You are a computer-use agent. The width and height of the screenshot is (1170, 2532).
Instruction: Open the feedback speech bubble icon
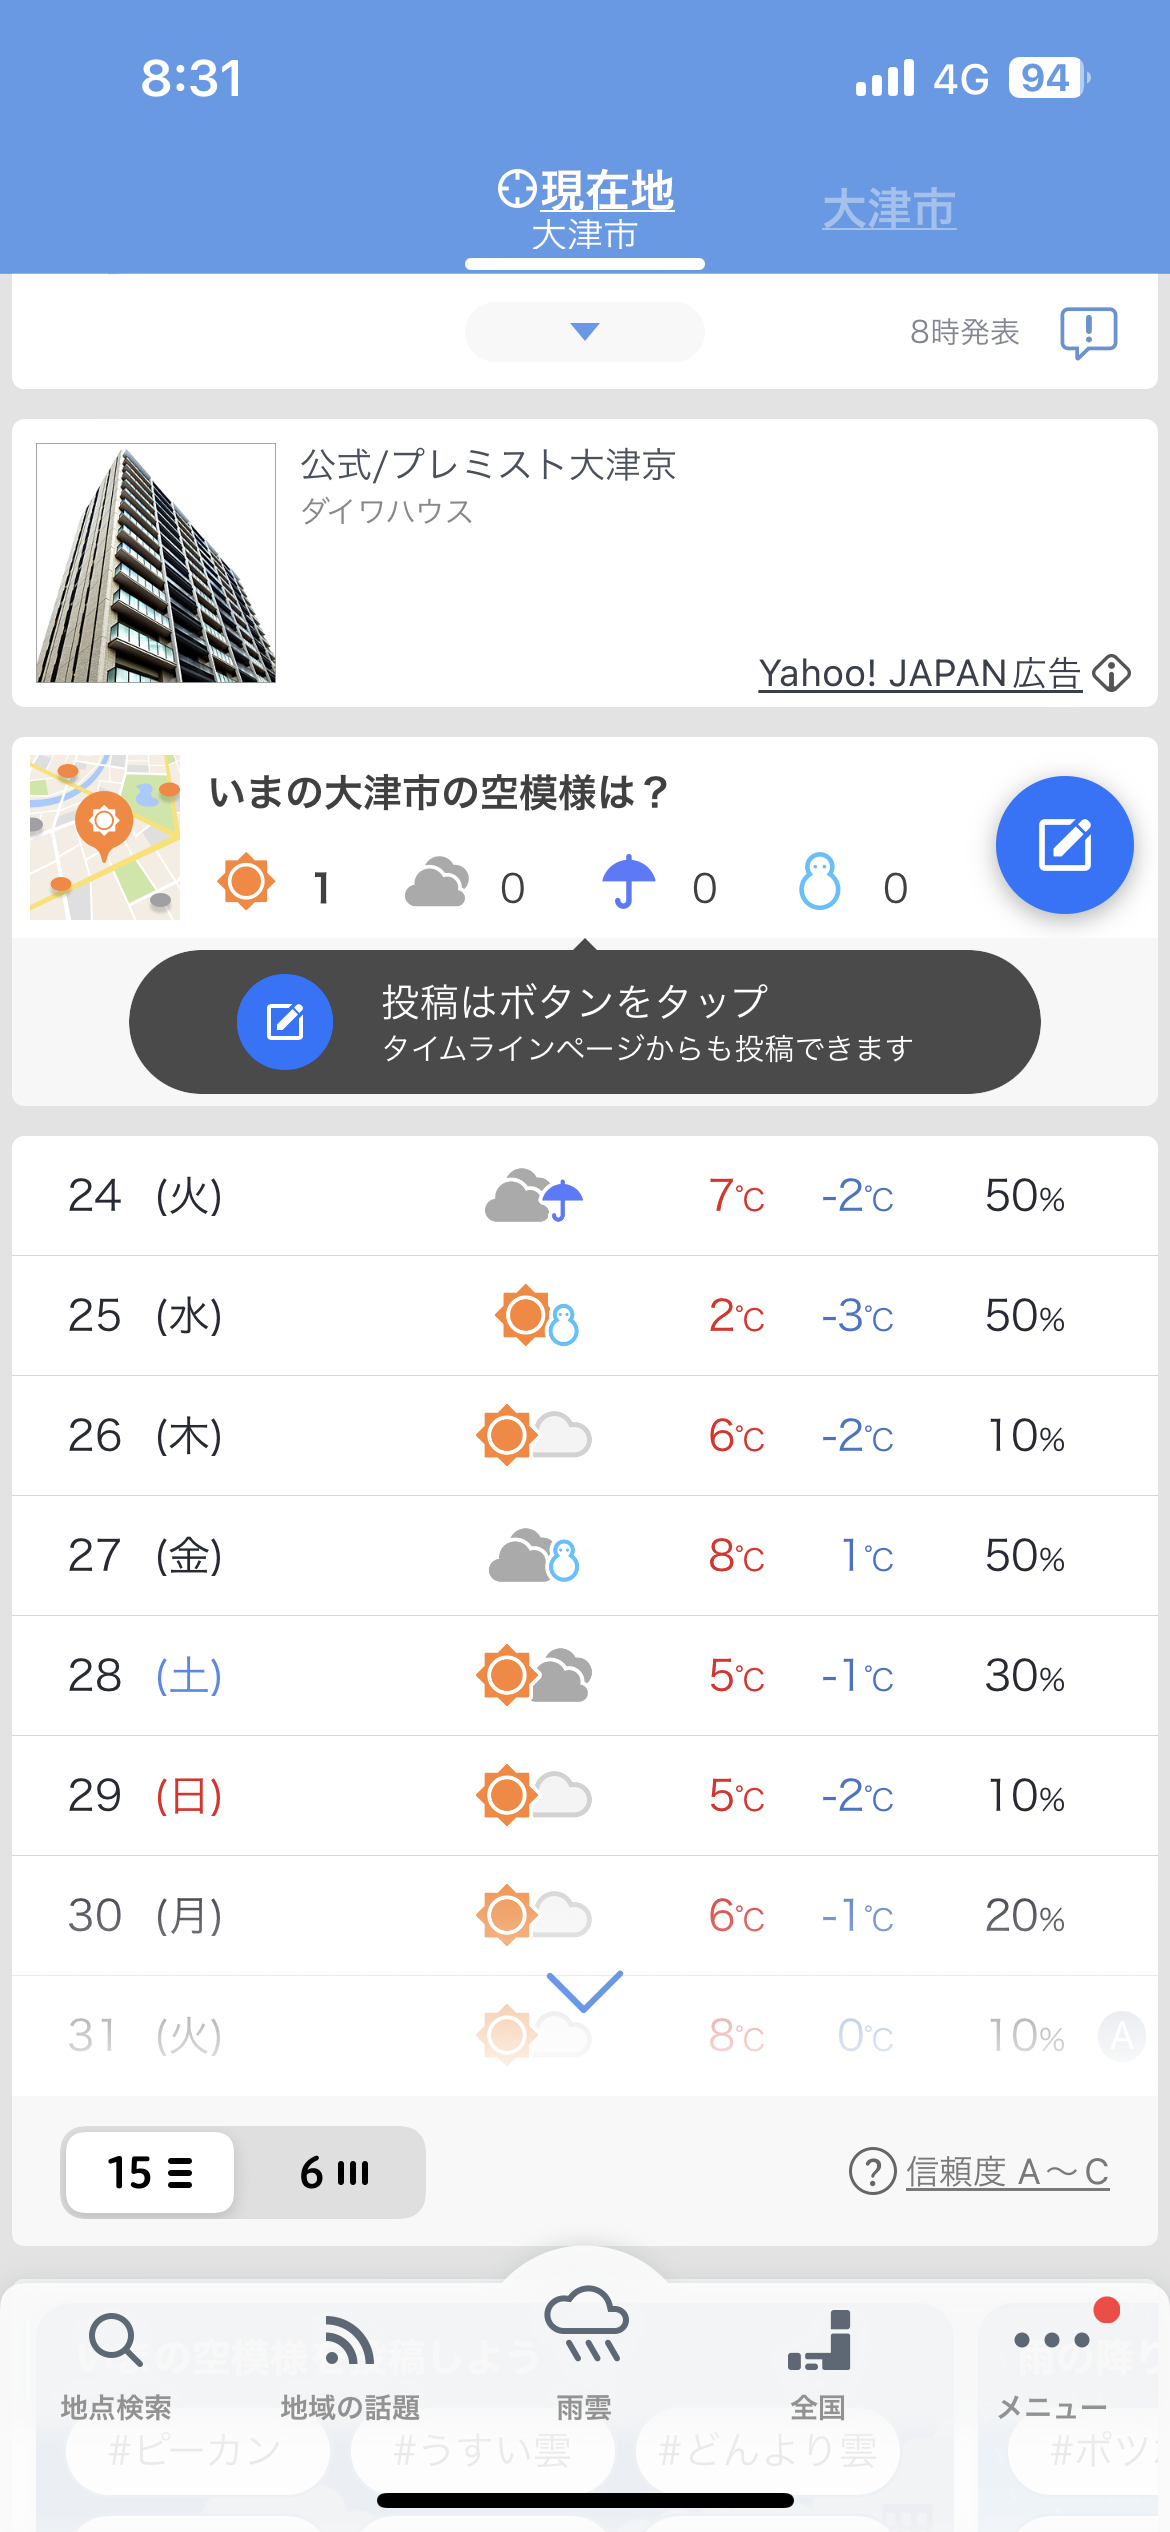click(1088, 332)
